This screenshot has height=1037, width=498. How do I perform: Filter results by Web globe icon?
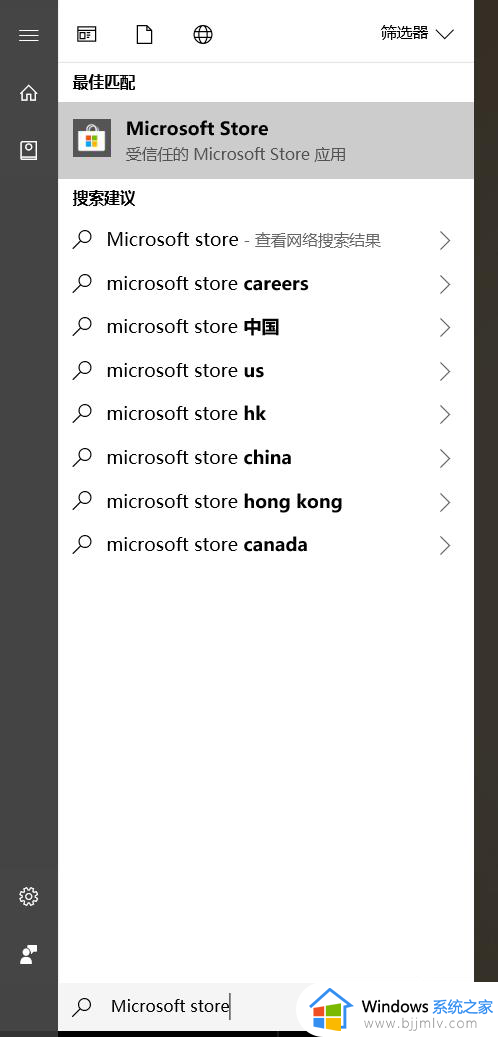coord(202,34)
